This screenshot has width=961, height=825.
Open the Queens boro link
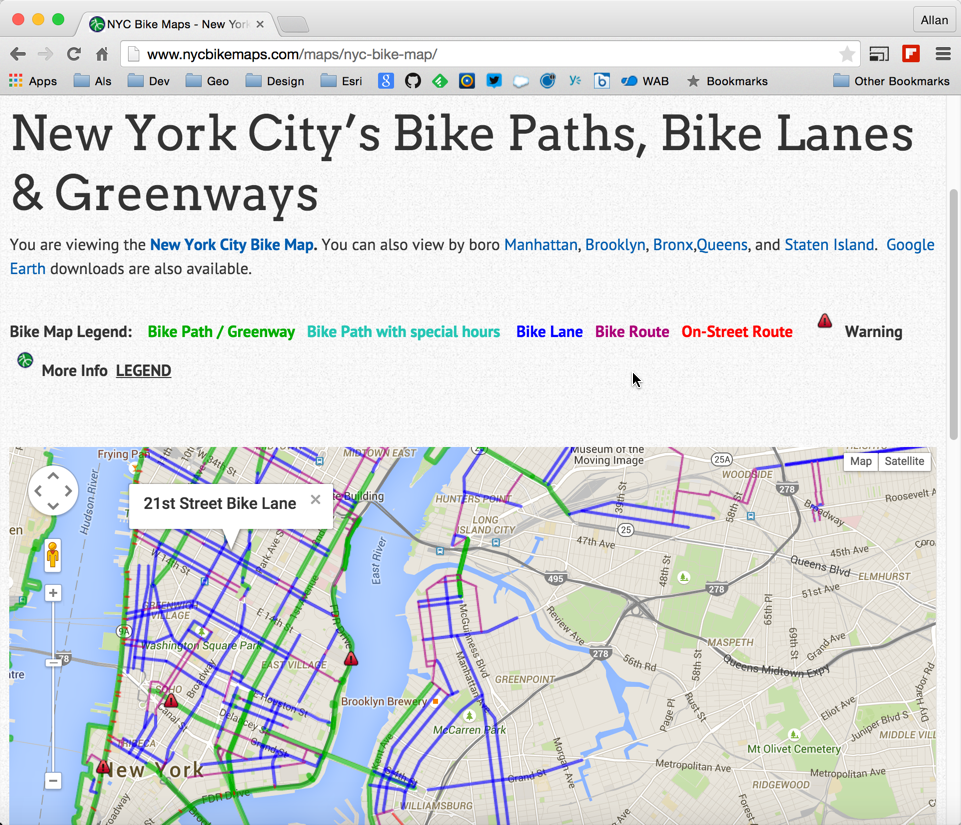click(x=721, y=245)
